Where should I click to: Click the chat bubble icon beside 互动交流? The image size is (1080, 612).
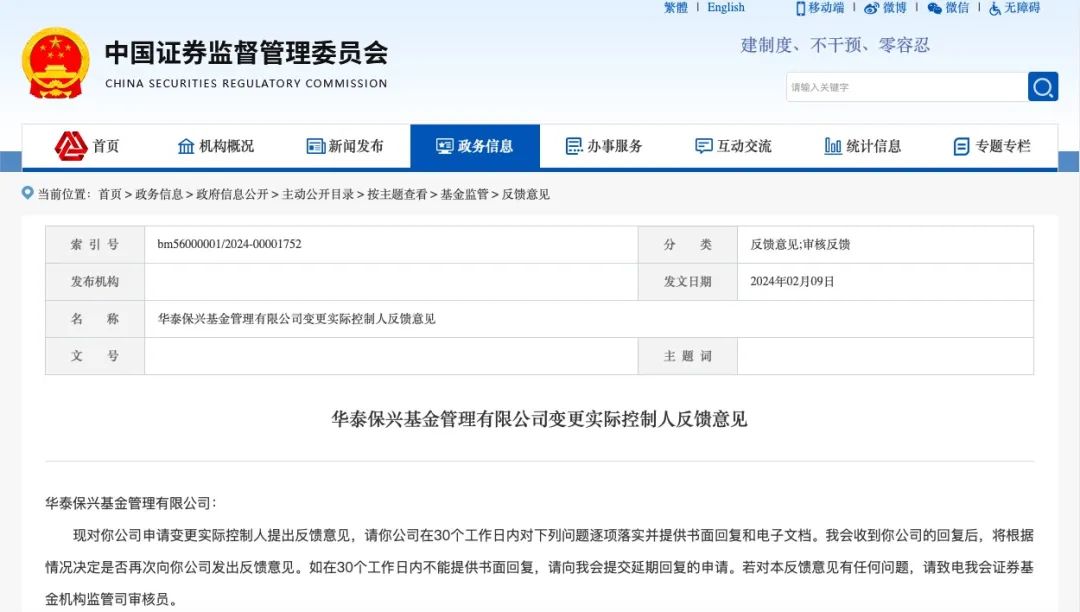coord(703,146)
